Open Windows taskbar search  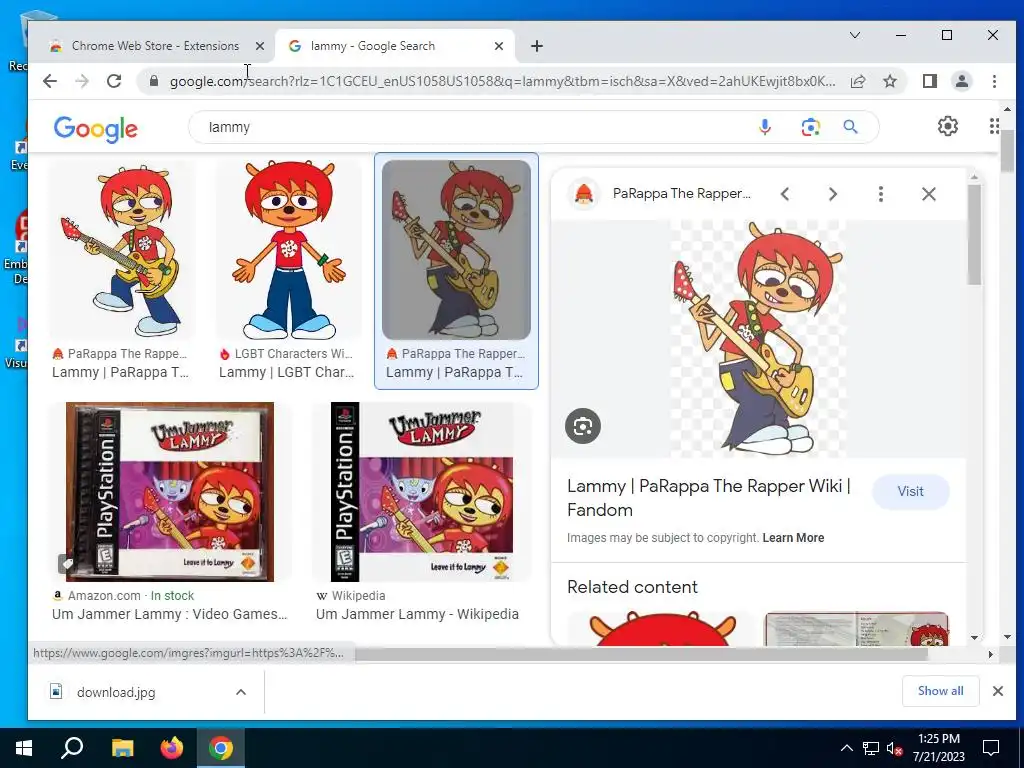click(x=72, y=748)
